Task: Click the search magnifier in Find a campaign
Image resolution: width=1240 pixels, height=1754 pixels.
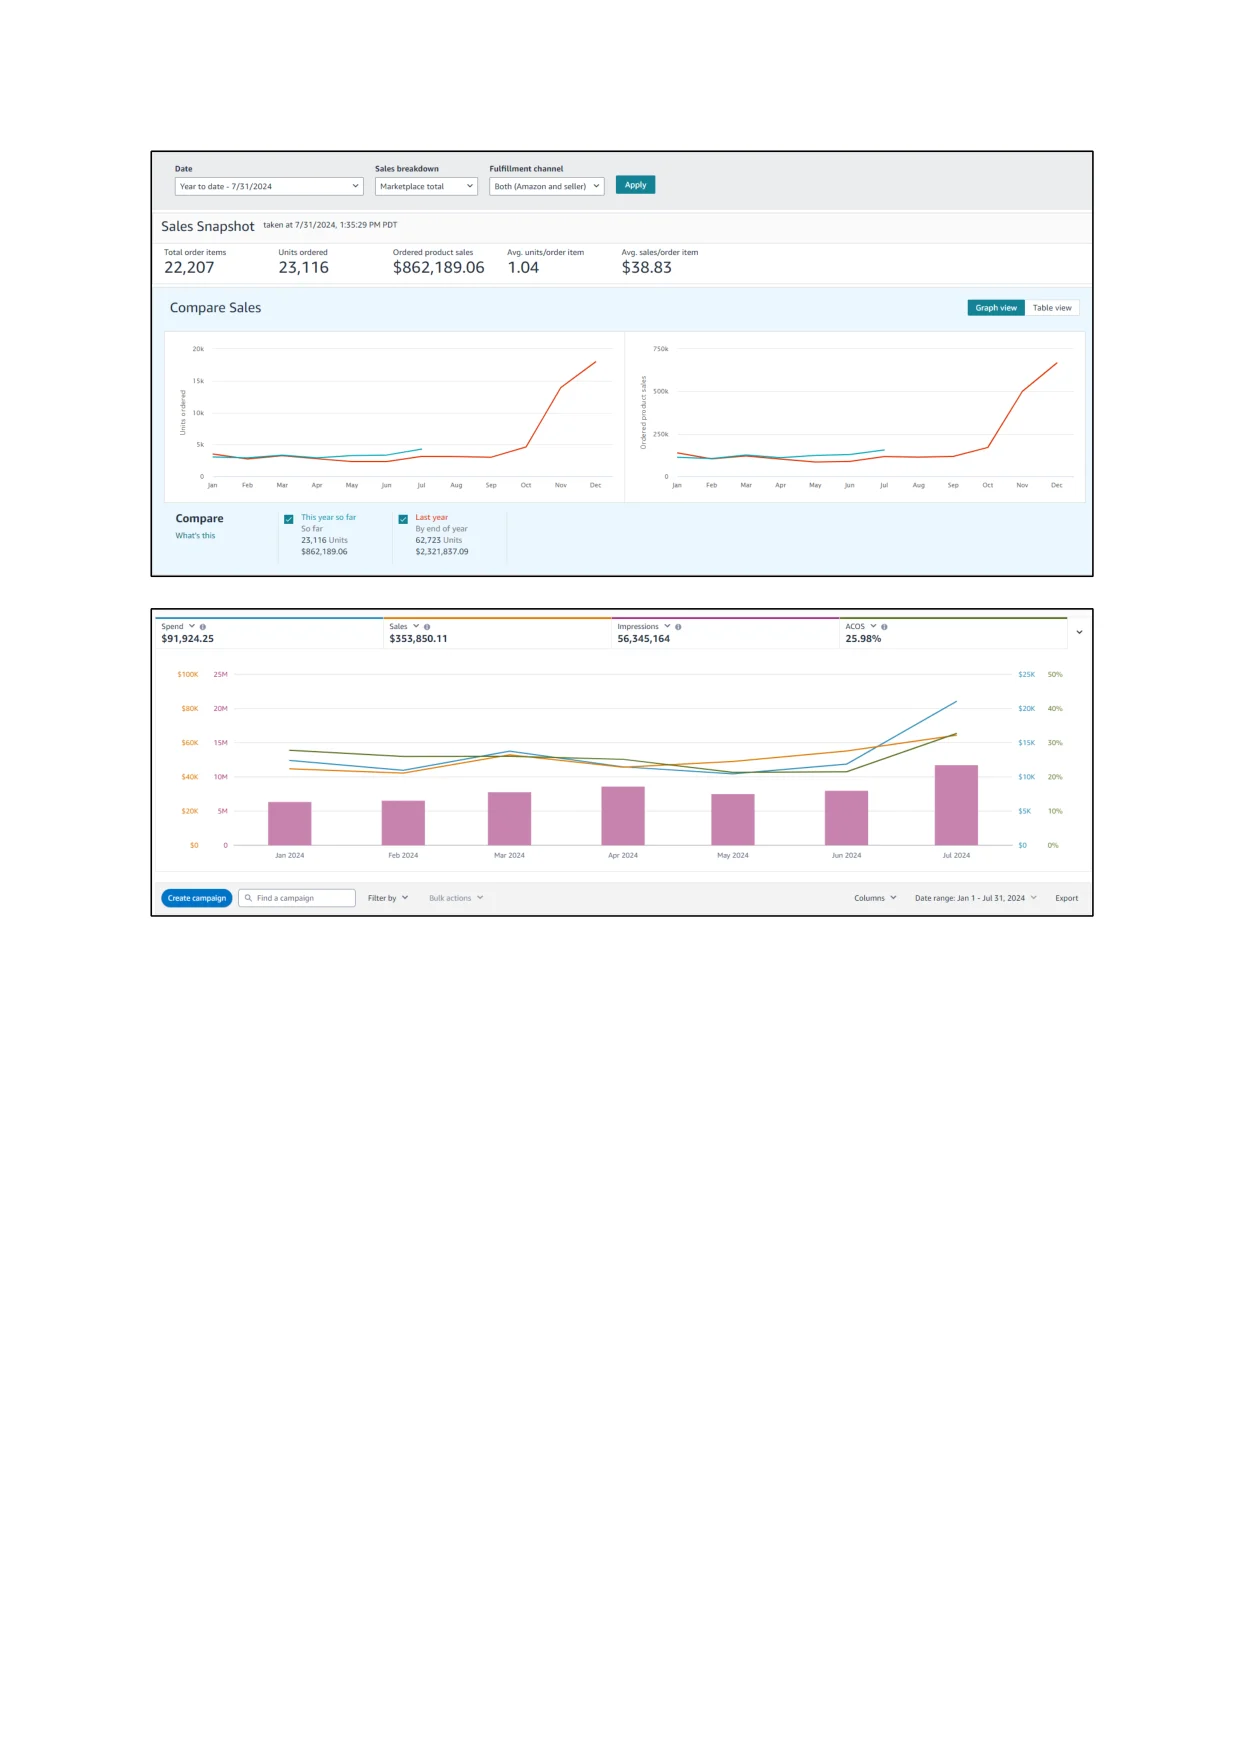Action: [x=248, y=898]
